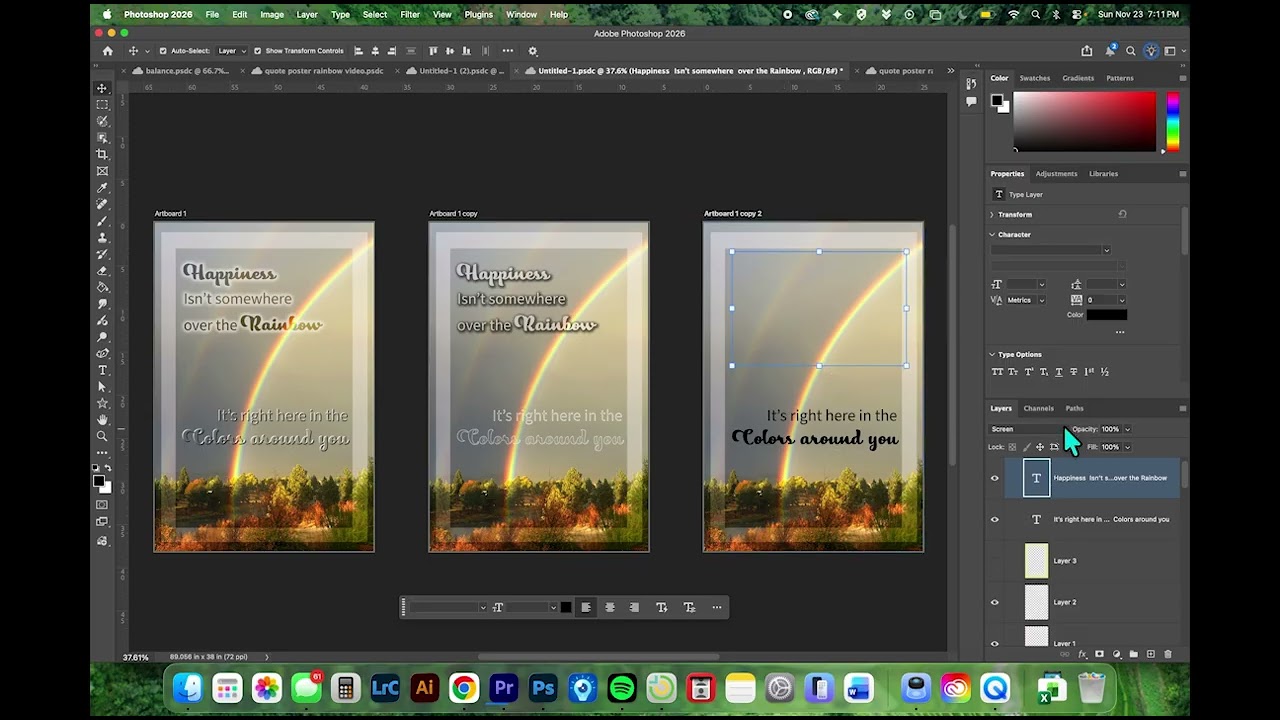Toggle Quick Mask mode
Image resolution: width=1280 pixels, height=720 pixels.
pyautogui.click(x=102, y=505)
